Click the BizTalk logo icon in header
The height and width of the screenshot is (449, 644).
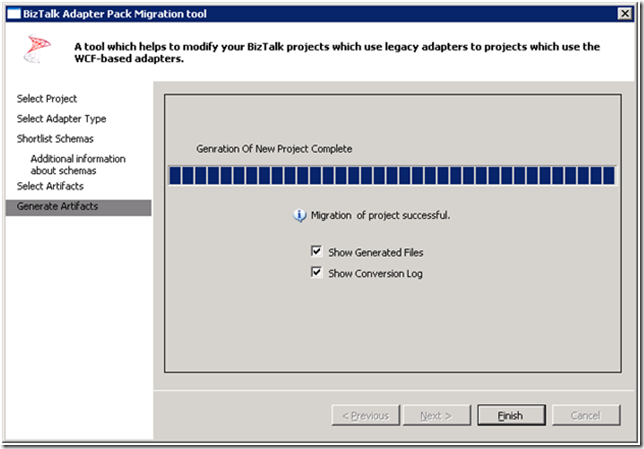pyautogui.click(x=37, y=48)
